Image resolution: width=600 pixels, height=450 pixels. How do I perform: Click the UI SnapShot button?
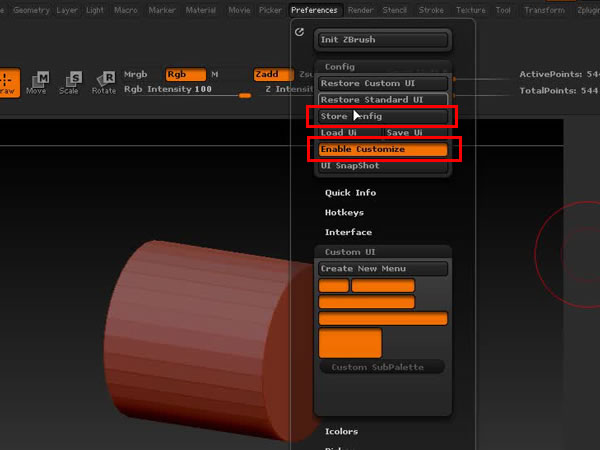(383, 166)
